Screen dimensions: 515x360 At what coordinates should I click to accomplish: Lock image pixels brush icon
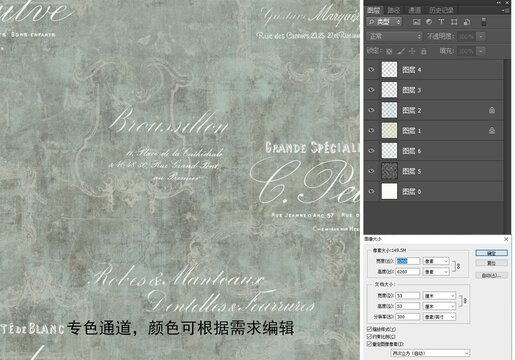[401, 51]
